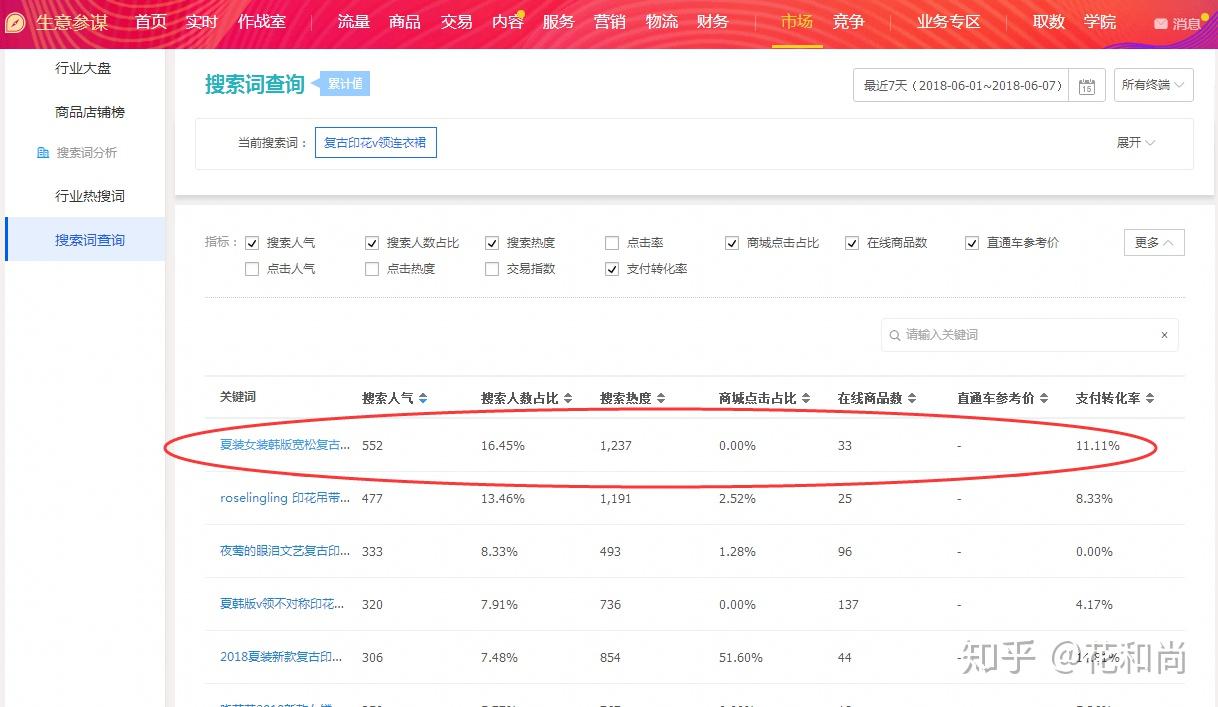Uncheck the 商城点击占比 checkbox

[x=732, y=243]
